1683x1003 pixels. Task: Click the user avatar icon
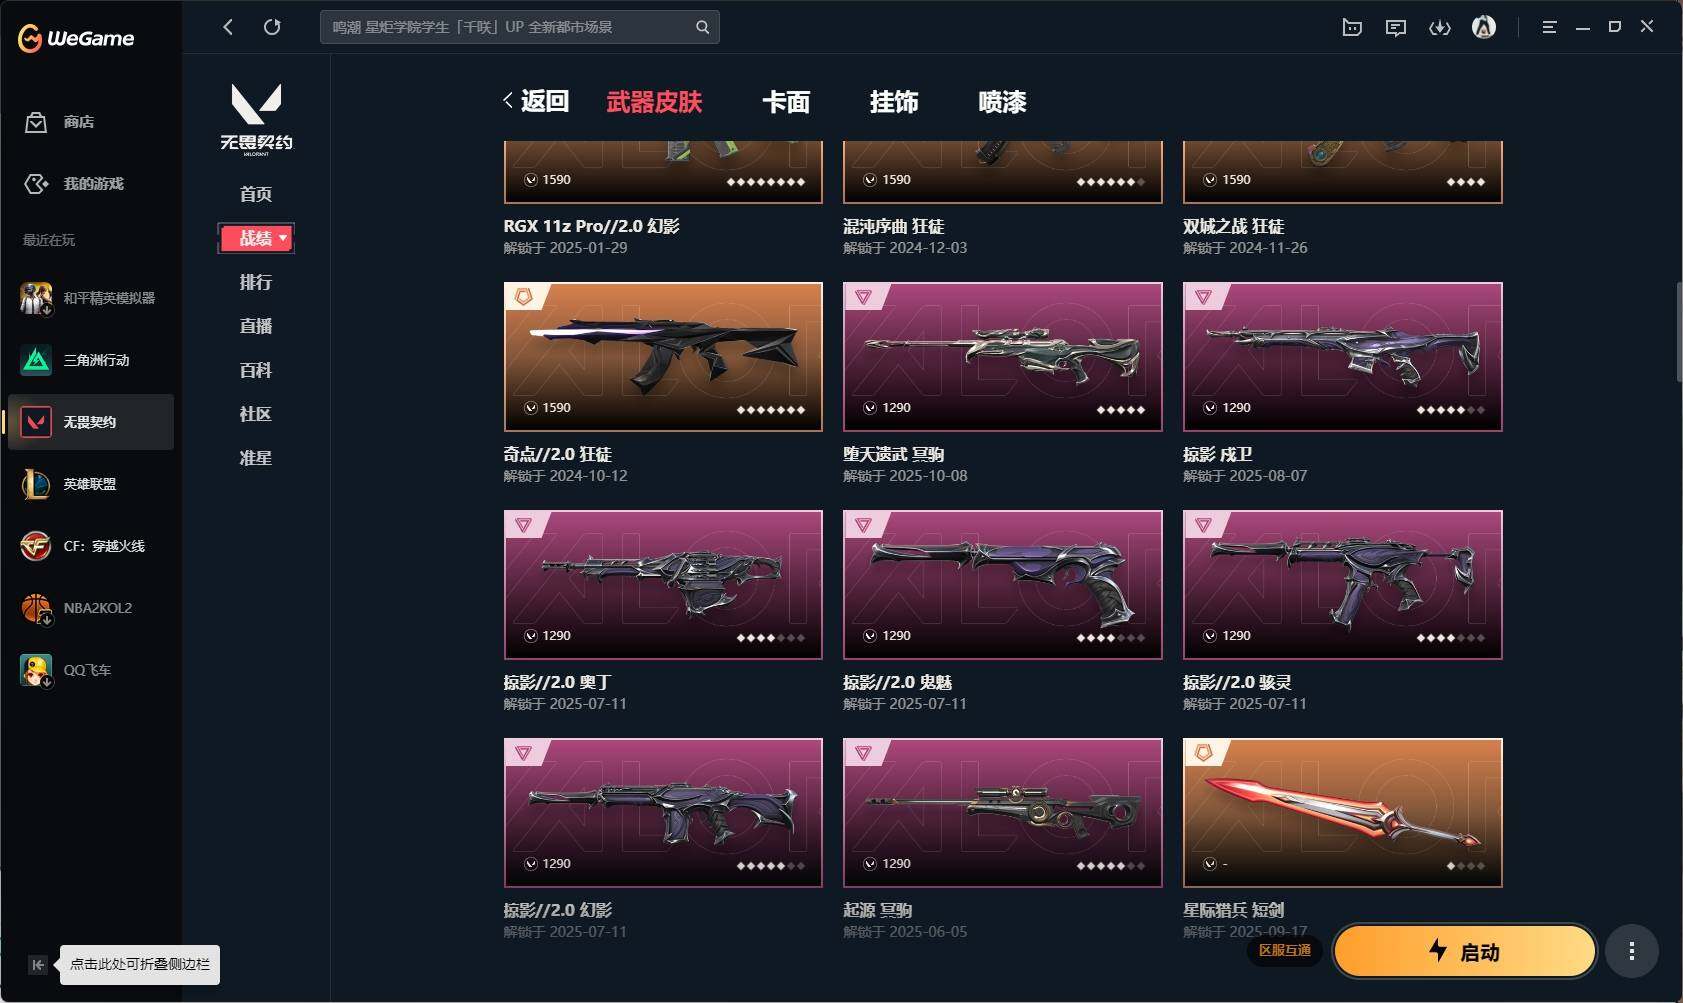1484,27
